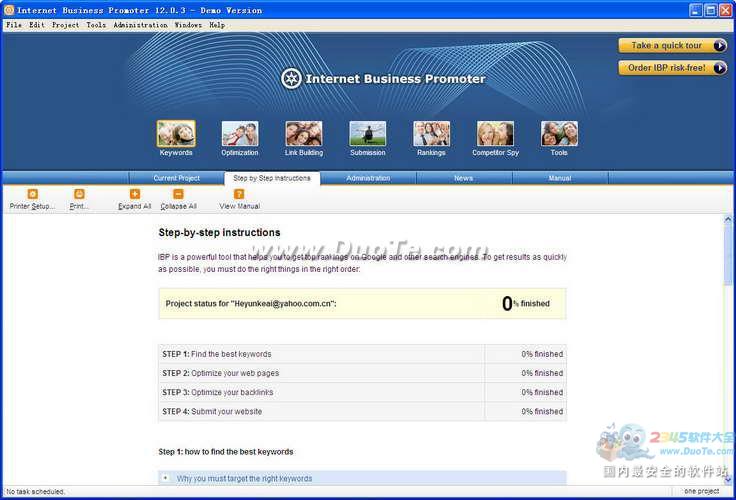Click the scrollbar up arrow
Image resolution: width=736 pixels, height=500 pixels.
pos(728,219)
